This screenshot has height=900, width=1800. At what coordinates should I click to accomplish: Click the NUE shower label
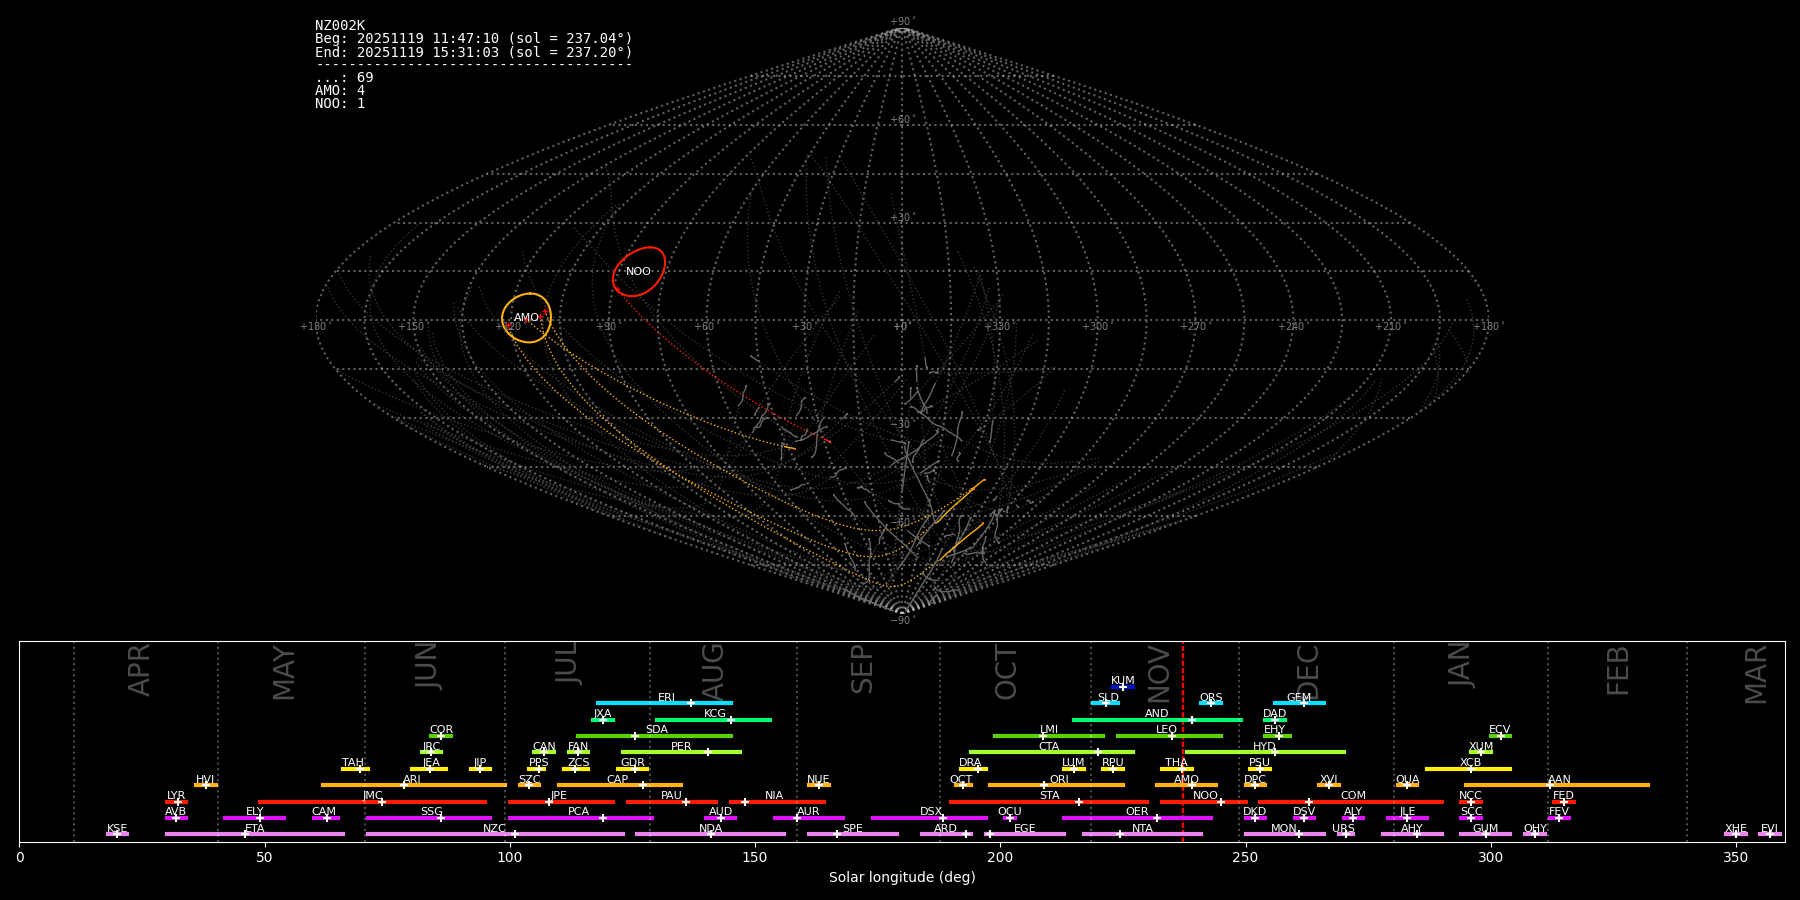pos(819,780)
